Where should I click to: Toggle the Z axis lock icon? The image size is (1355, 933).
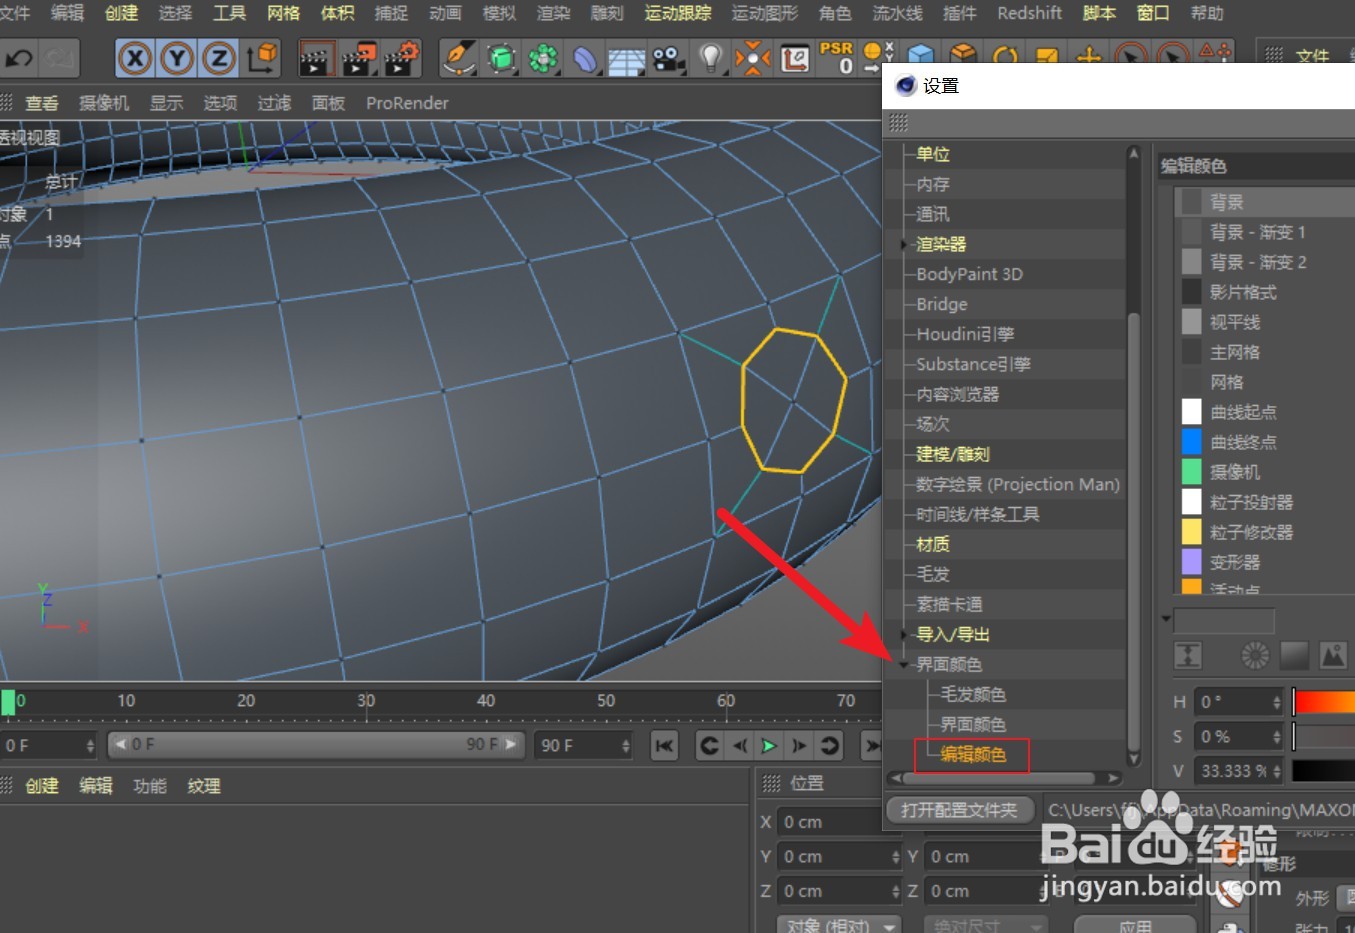tap(219, 59)
